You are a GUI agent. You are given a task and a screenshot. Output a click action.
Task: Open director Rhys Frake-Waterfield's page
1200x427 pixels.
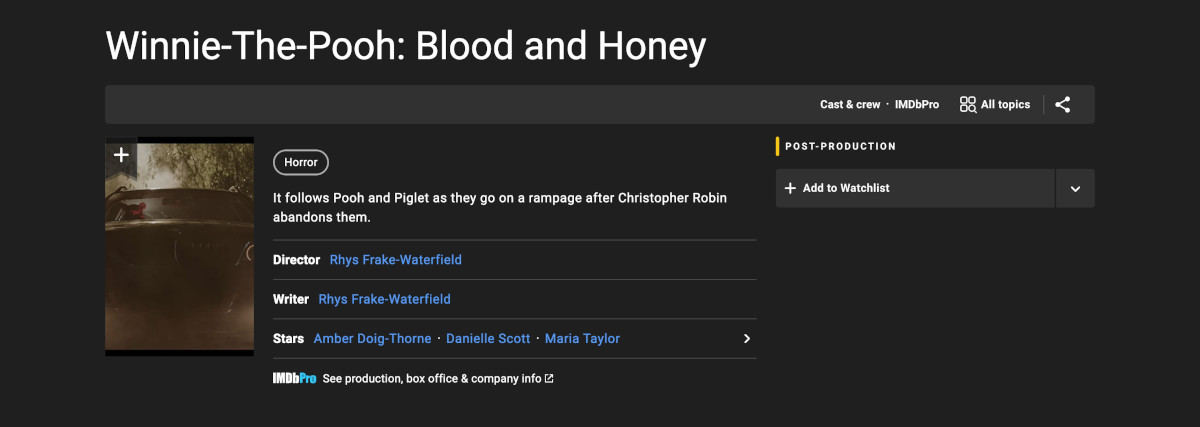tap(396, 260)
